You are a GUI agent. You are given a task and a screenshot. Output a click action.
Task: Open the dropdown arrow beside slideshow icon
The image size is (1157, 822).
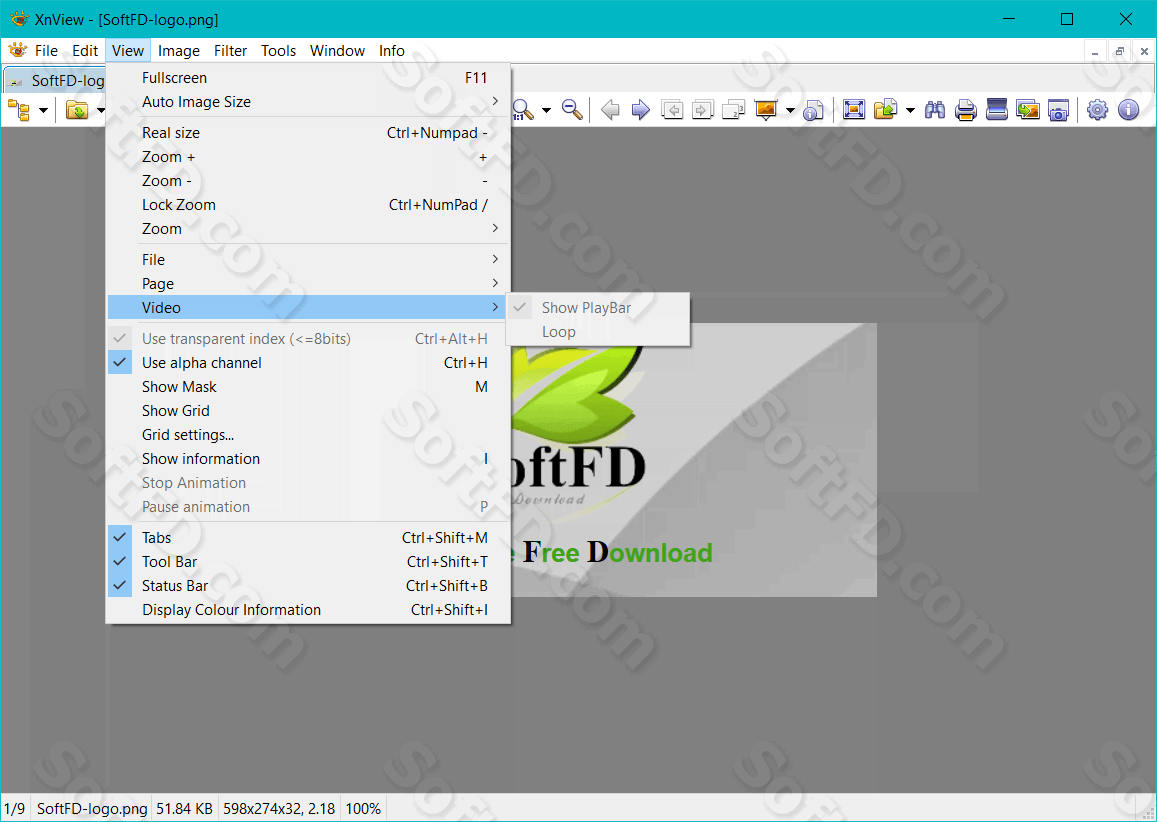(790, 111)
